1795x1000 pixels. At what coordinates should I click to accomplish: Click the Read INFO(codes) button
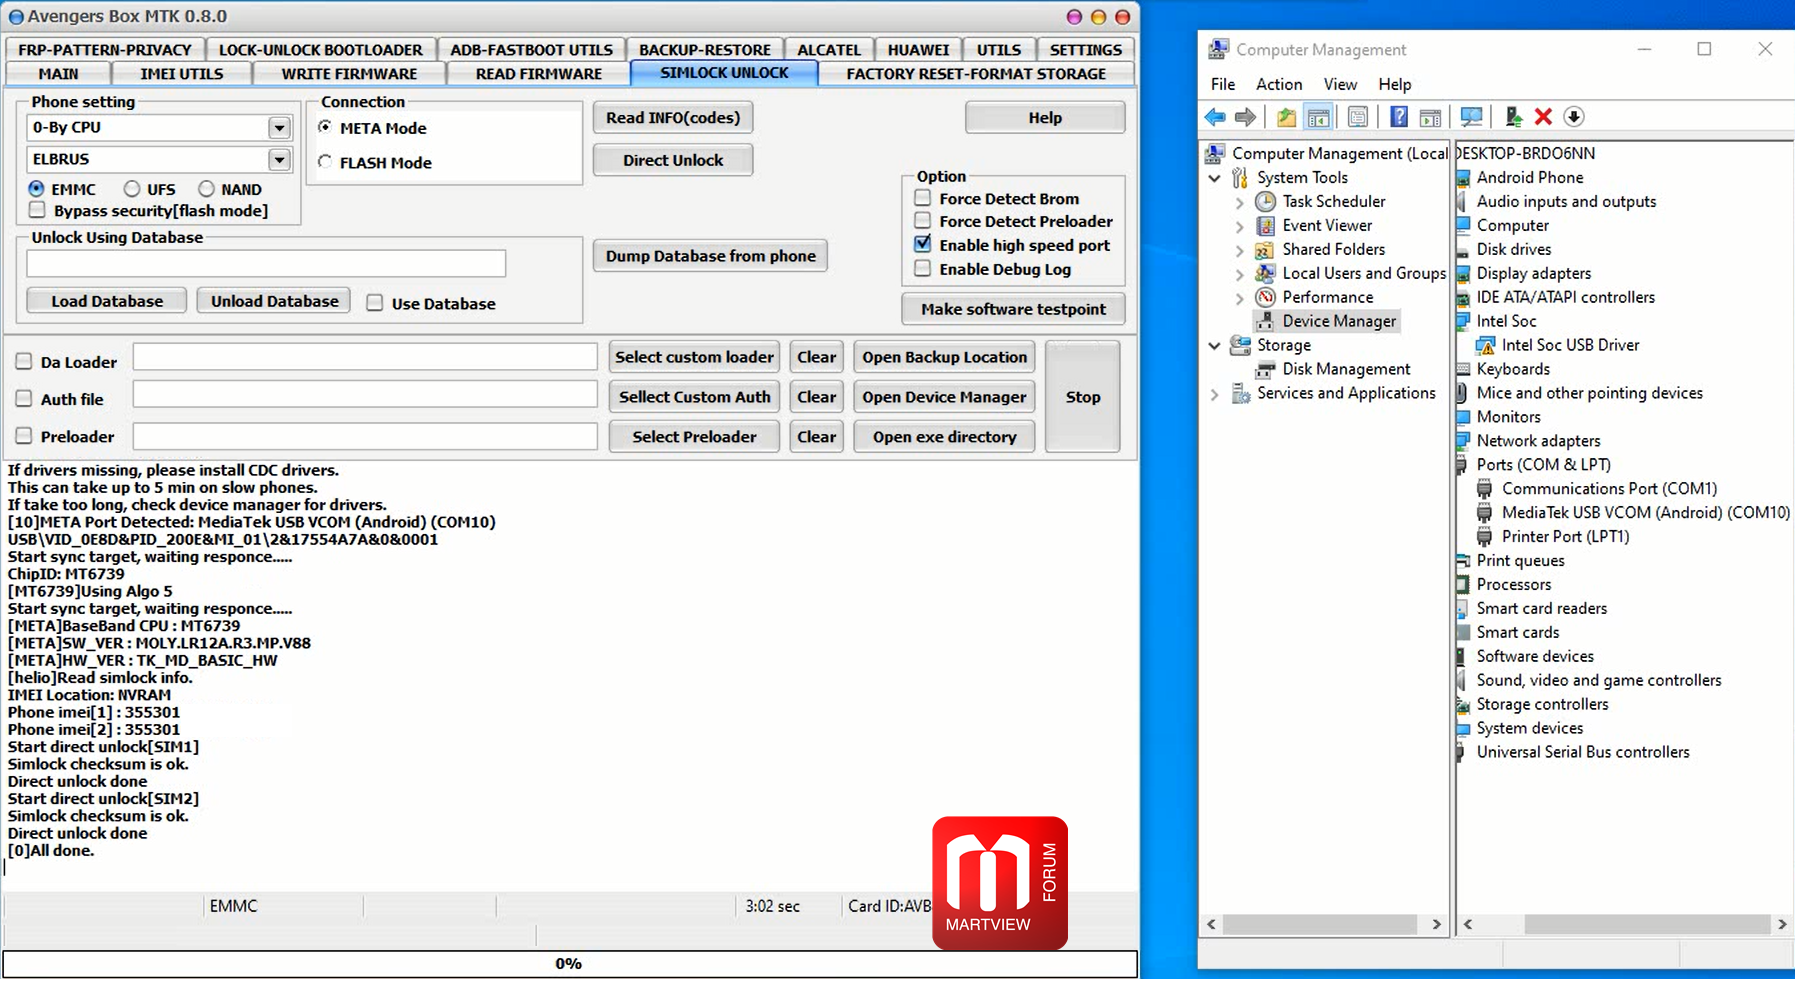pos(673,117)
